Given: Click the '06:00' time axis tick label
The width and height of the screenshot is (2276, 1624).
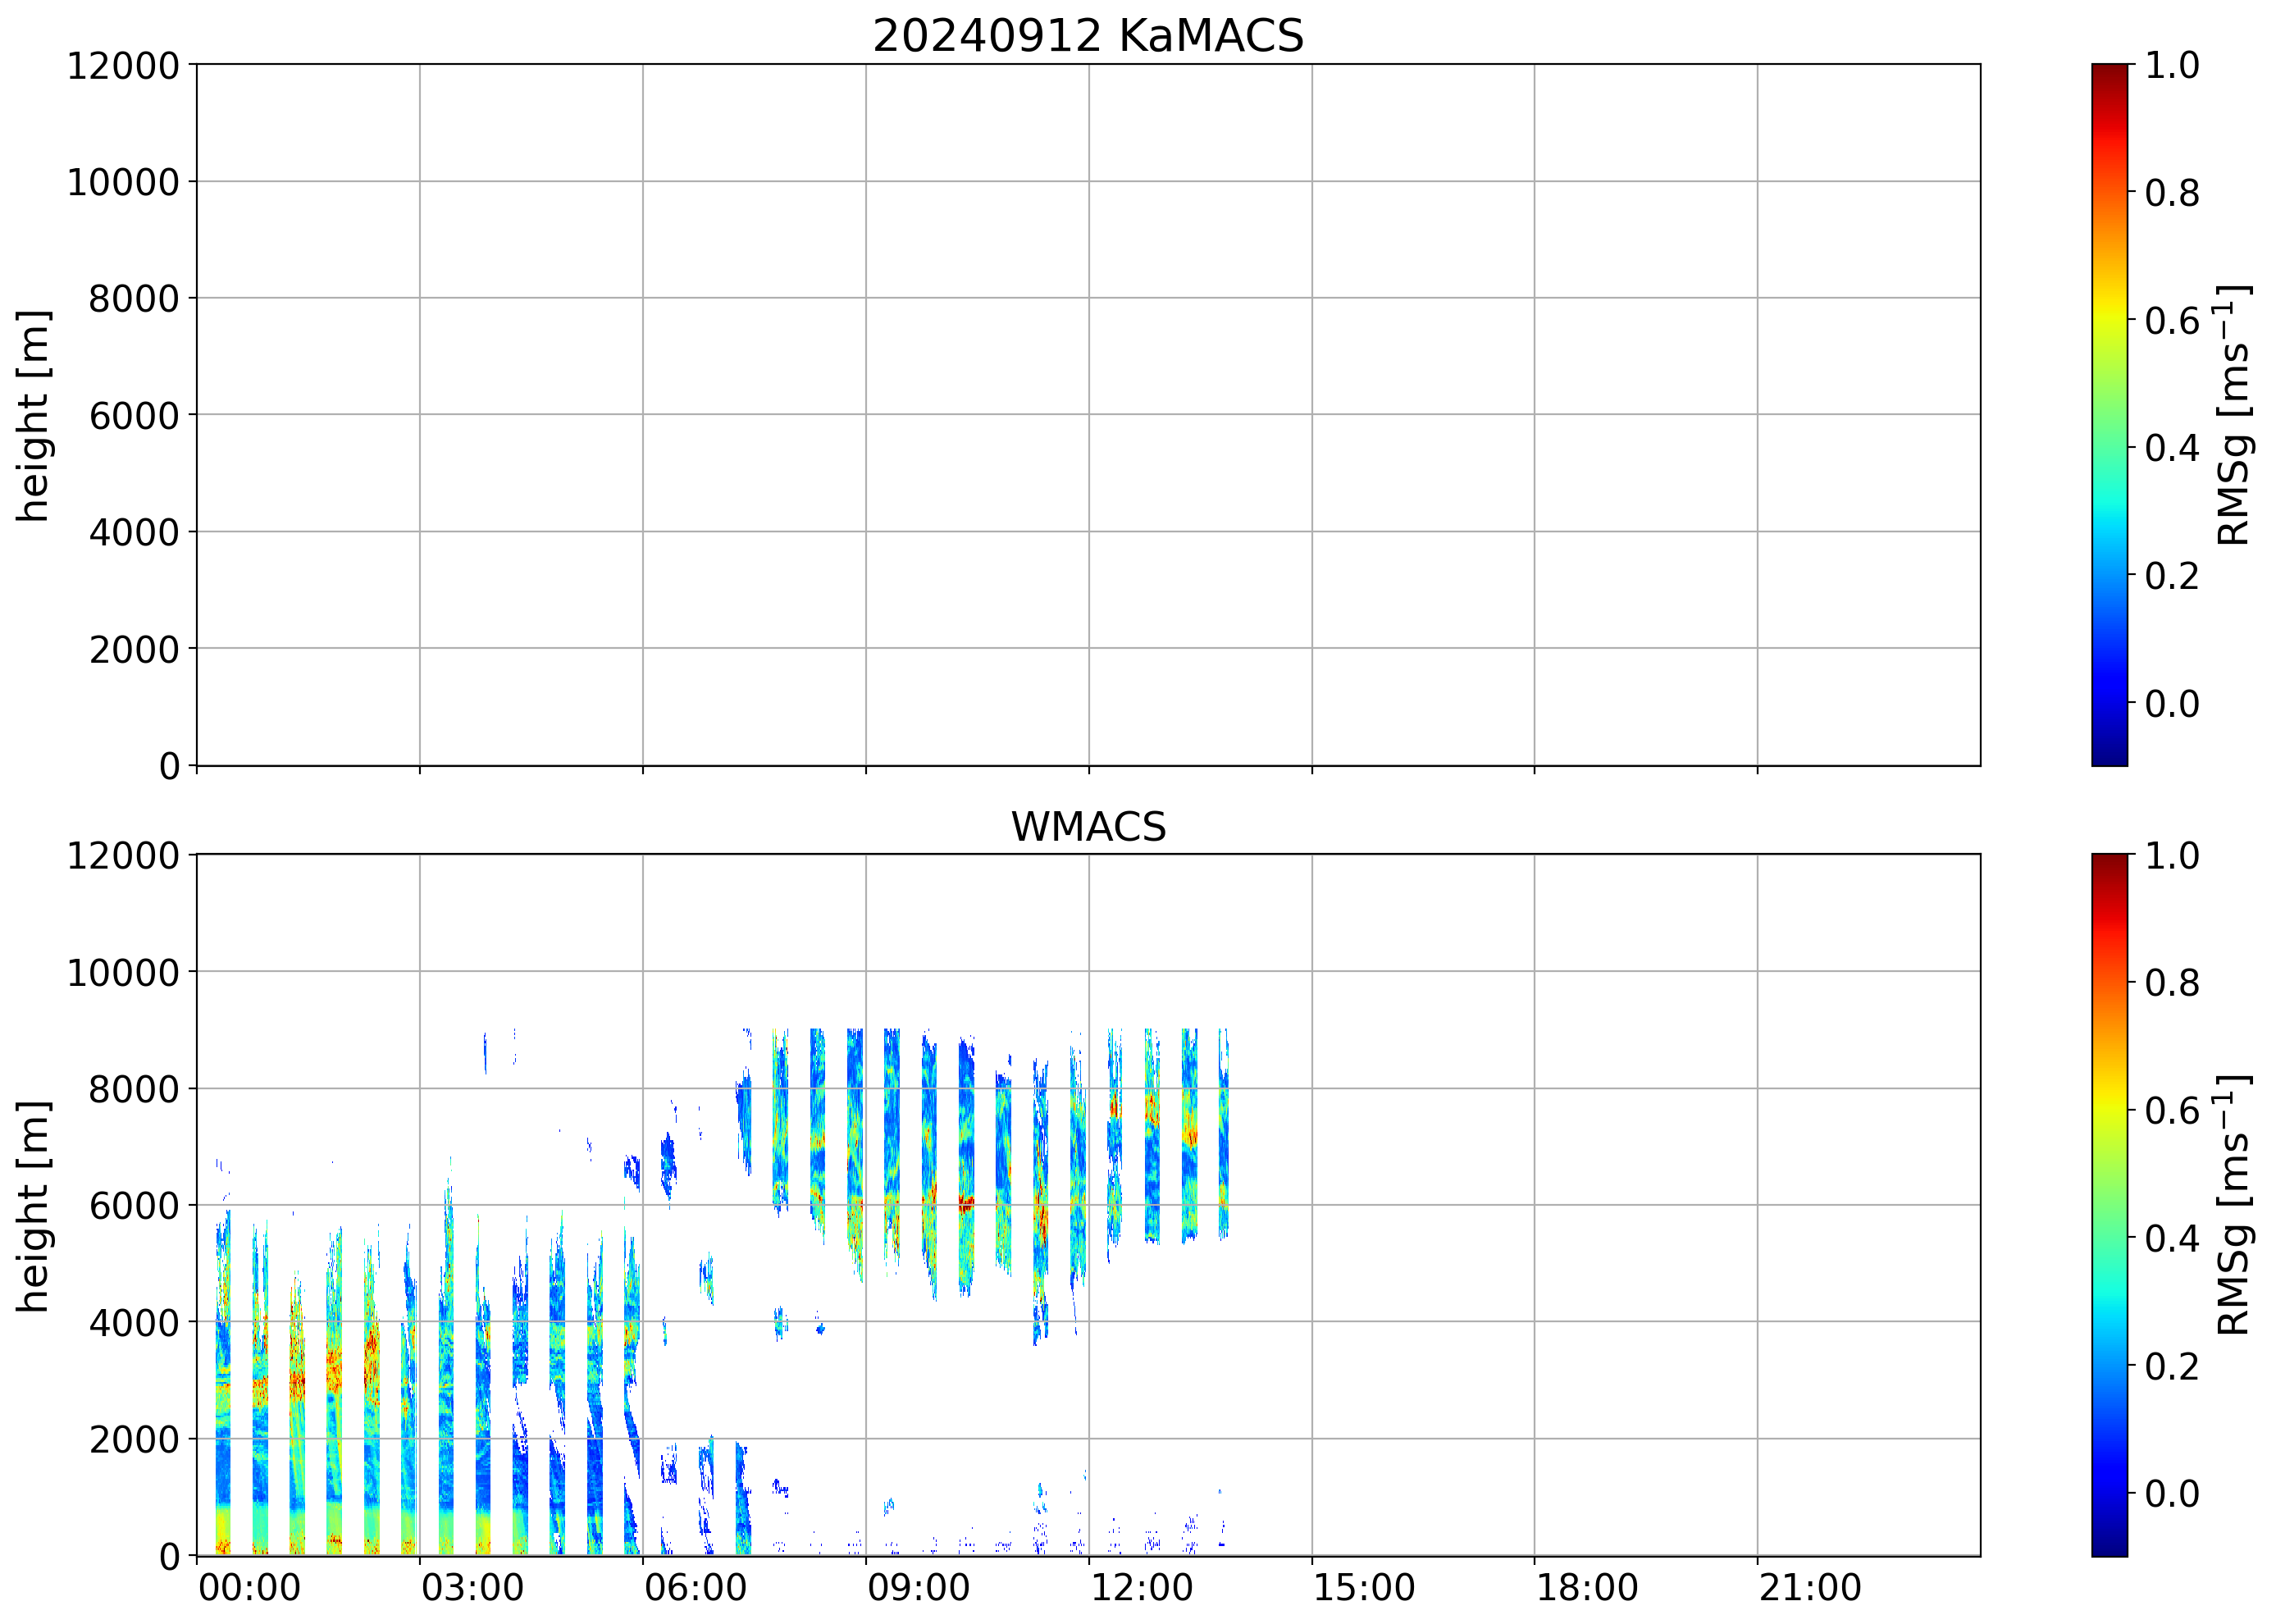Looking at the screenshot, I should tap(695, 1587).
